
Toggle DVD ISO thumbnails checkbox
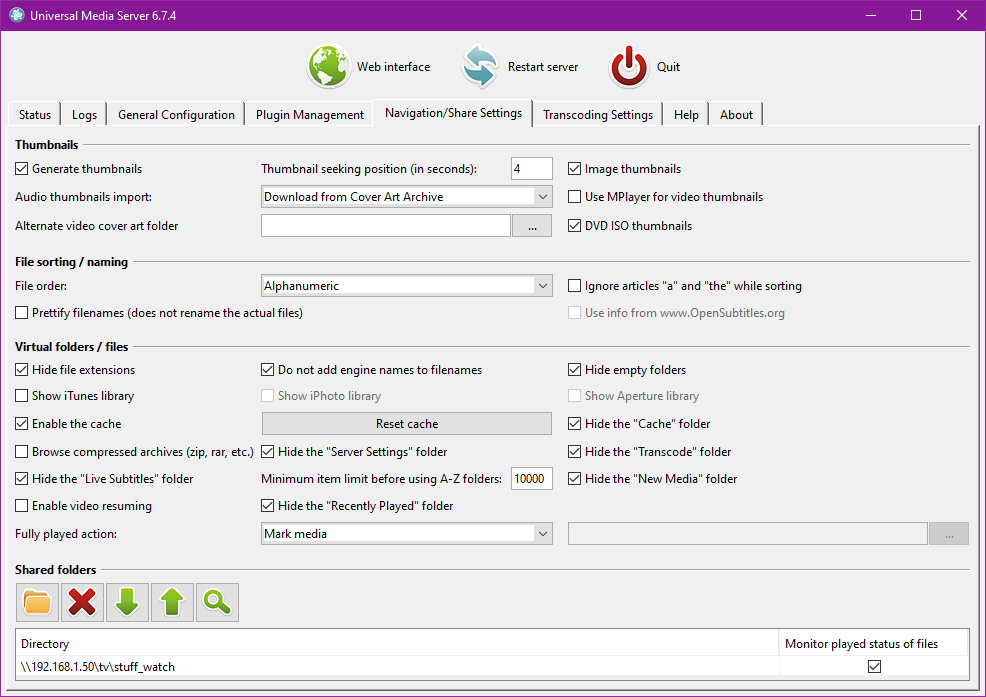[x=574, y=226]
